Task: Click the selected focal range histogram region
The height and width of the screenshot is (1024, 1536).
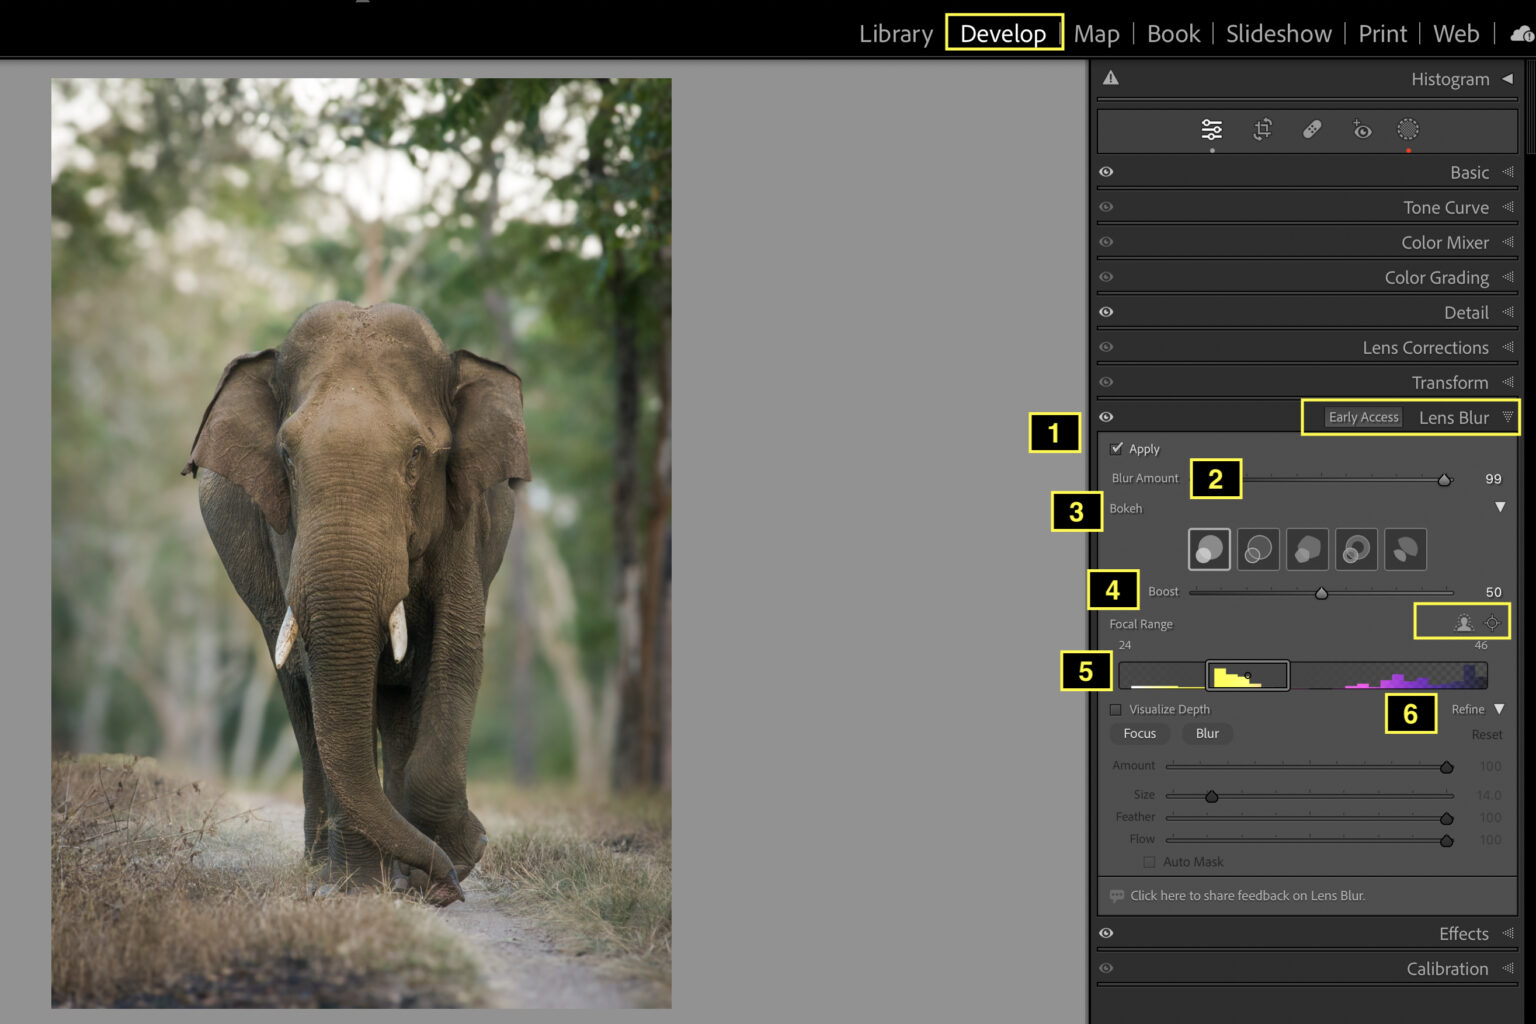Action: coord(1248,675)
